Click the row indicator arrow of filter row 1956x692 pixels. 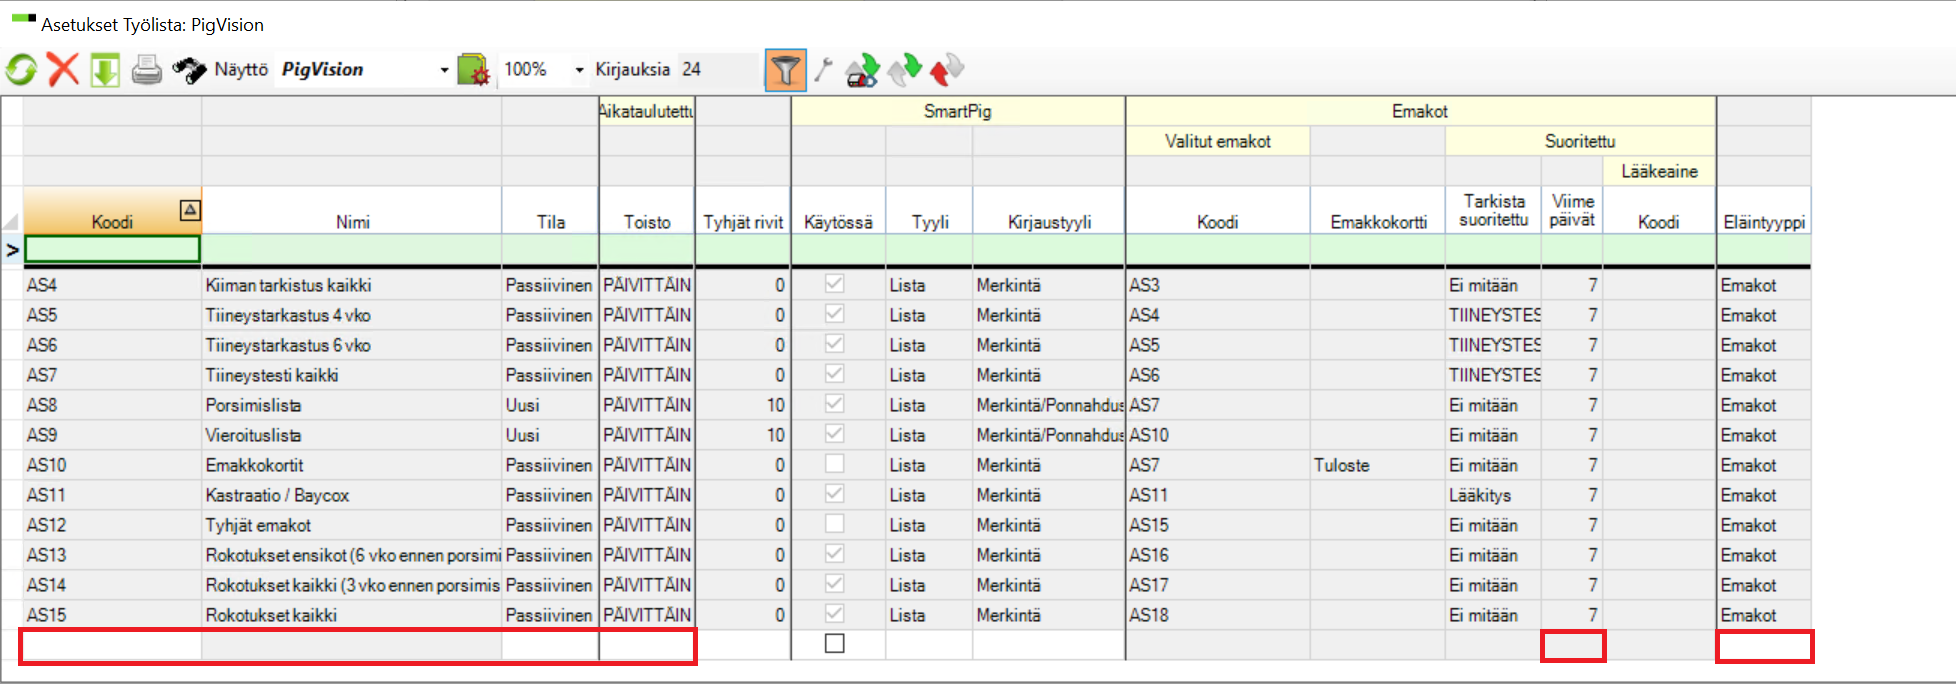pos(12,250)
